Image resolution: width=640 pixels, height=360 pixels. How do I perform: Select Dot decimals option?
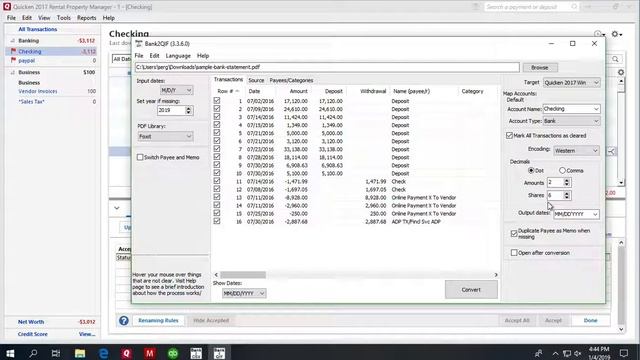pos(531,170)
